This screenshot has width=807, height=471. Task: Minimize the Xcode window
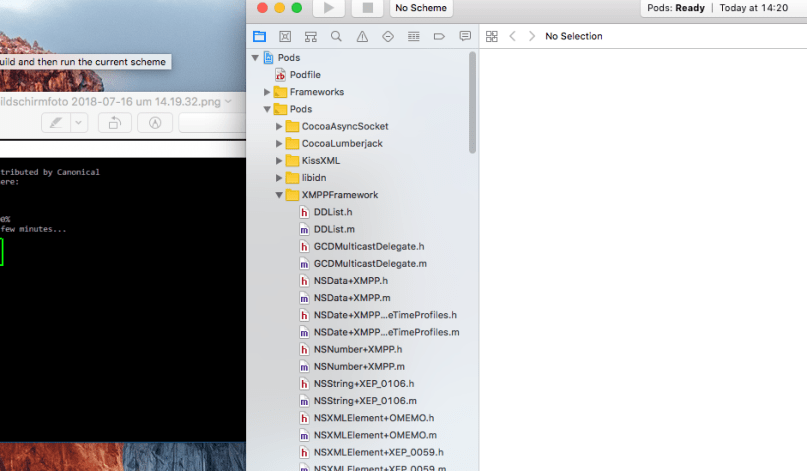pyautogui.click(x=279, y=7)
